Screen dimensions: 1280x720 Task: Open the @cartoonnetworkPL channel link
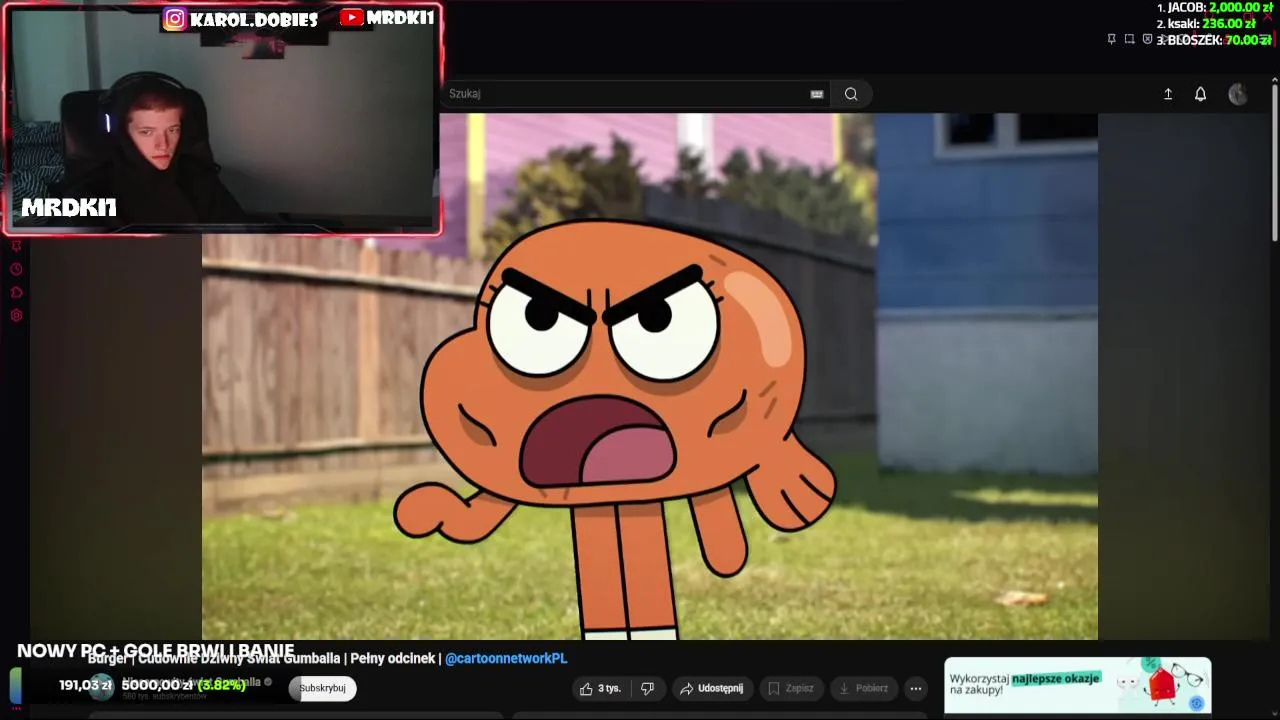coord(506,658)
